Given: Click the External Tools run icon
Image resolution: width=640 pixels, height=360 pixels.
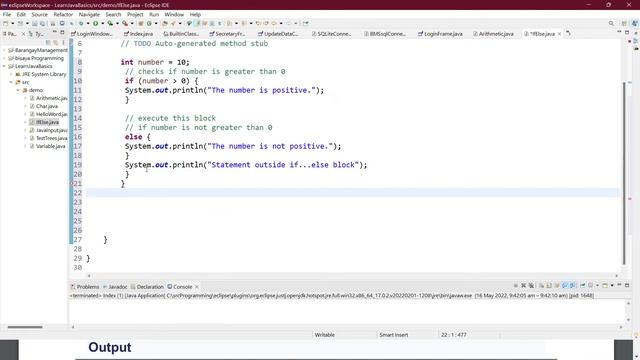Looking at the screenshot, I should coord(125,23).
